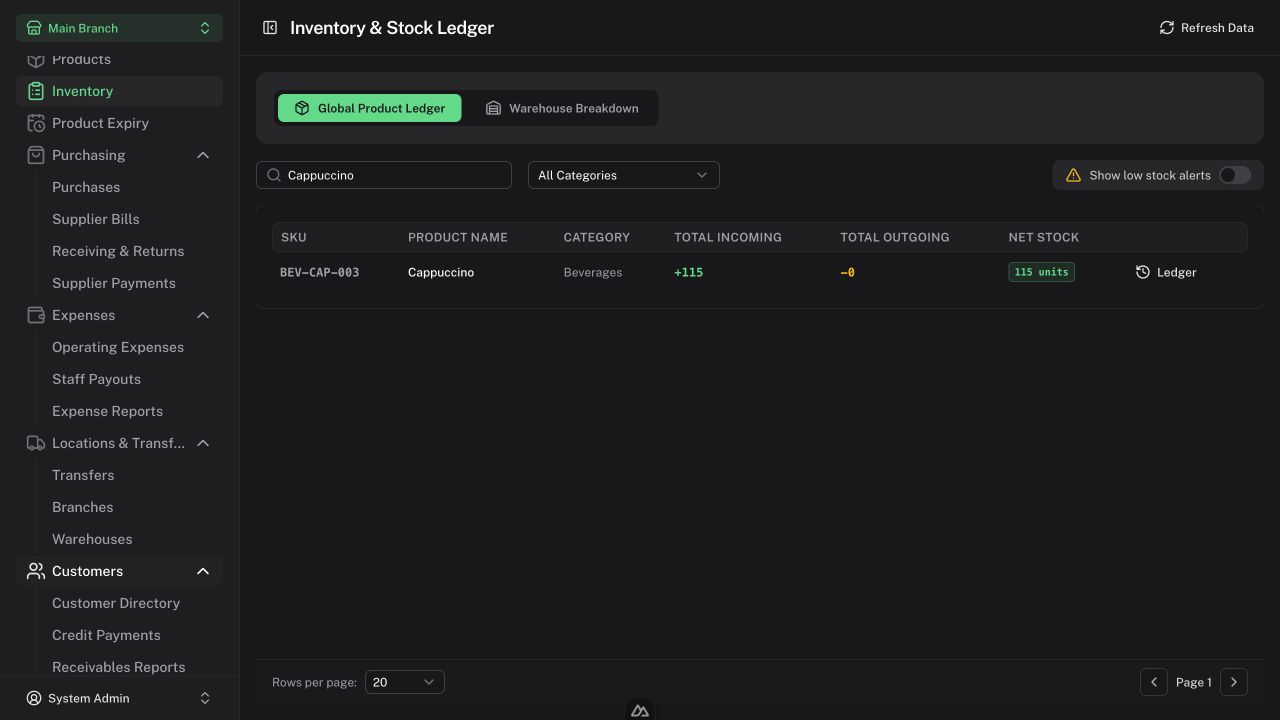The width and height of the screenshot is (1280, 720).
Task: Click the Purchasing bag icon
Action: coord(36,155)
